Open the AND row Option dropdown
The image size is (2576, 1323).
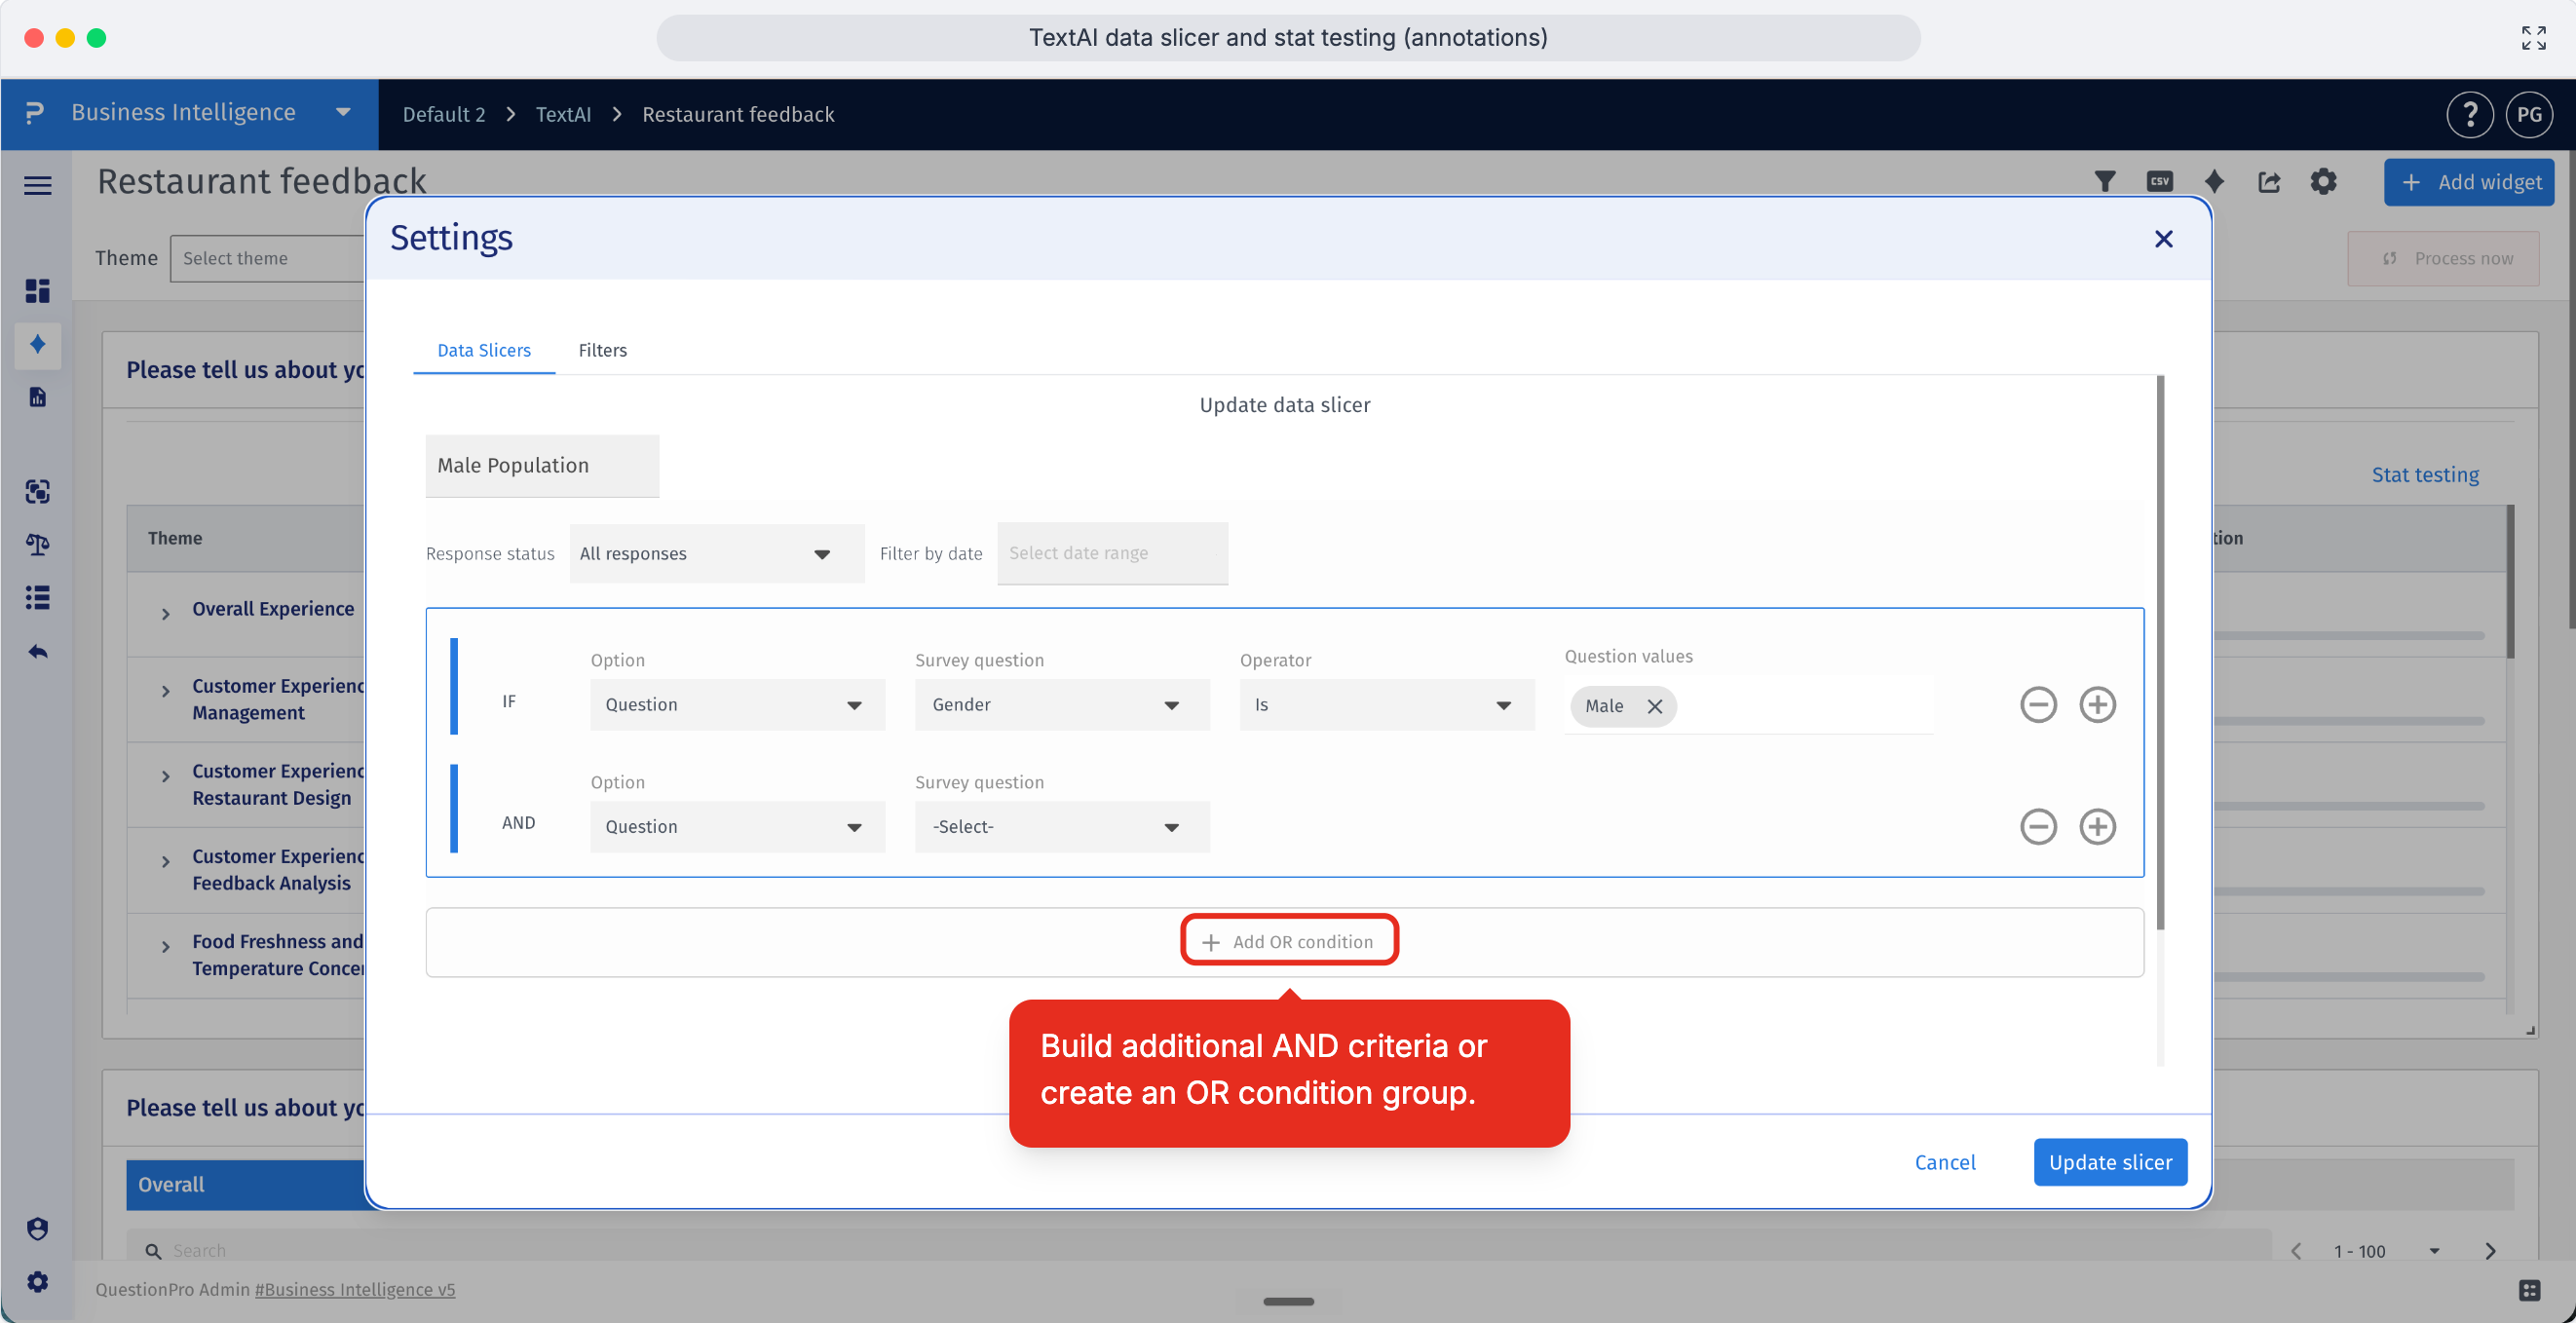click(737, 827)
